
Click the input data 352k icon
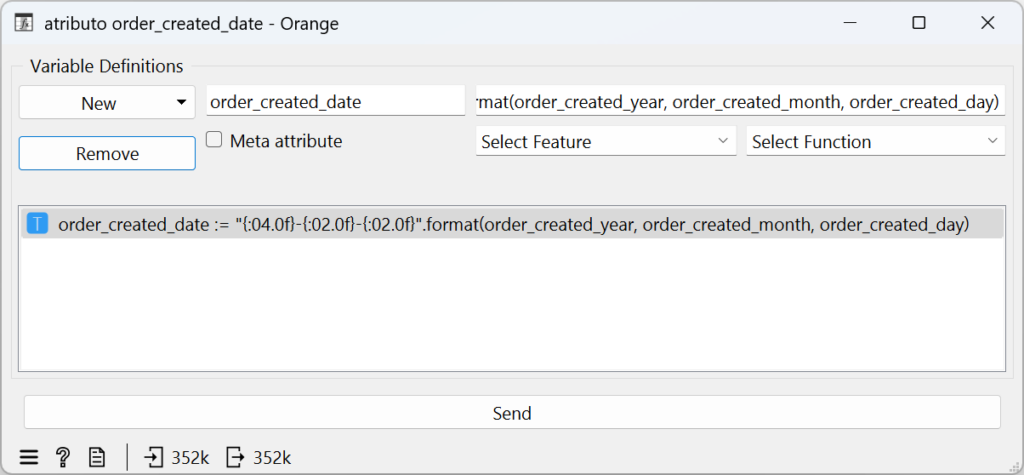153,457
